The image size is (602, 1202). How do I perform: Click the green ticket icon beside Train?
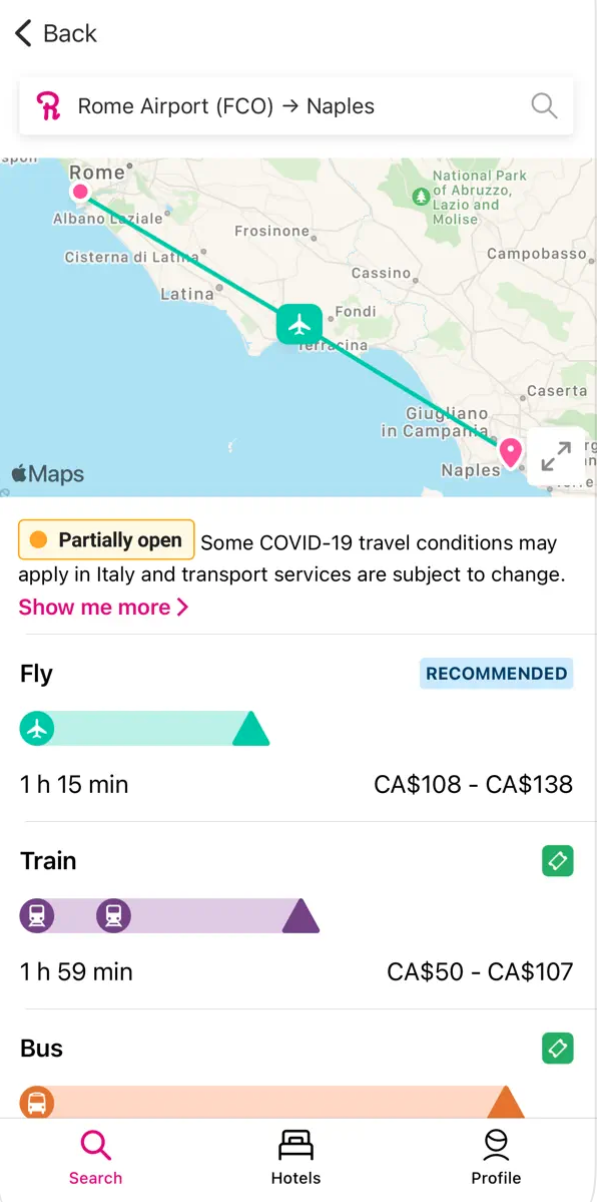(x=557, y=861)
